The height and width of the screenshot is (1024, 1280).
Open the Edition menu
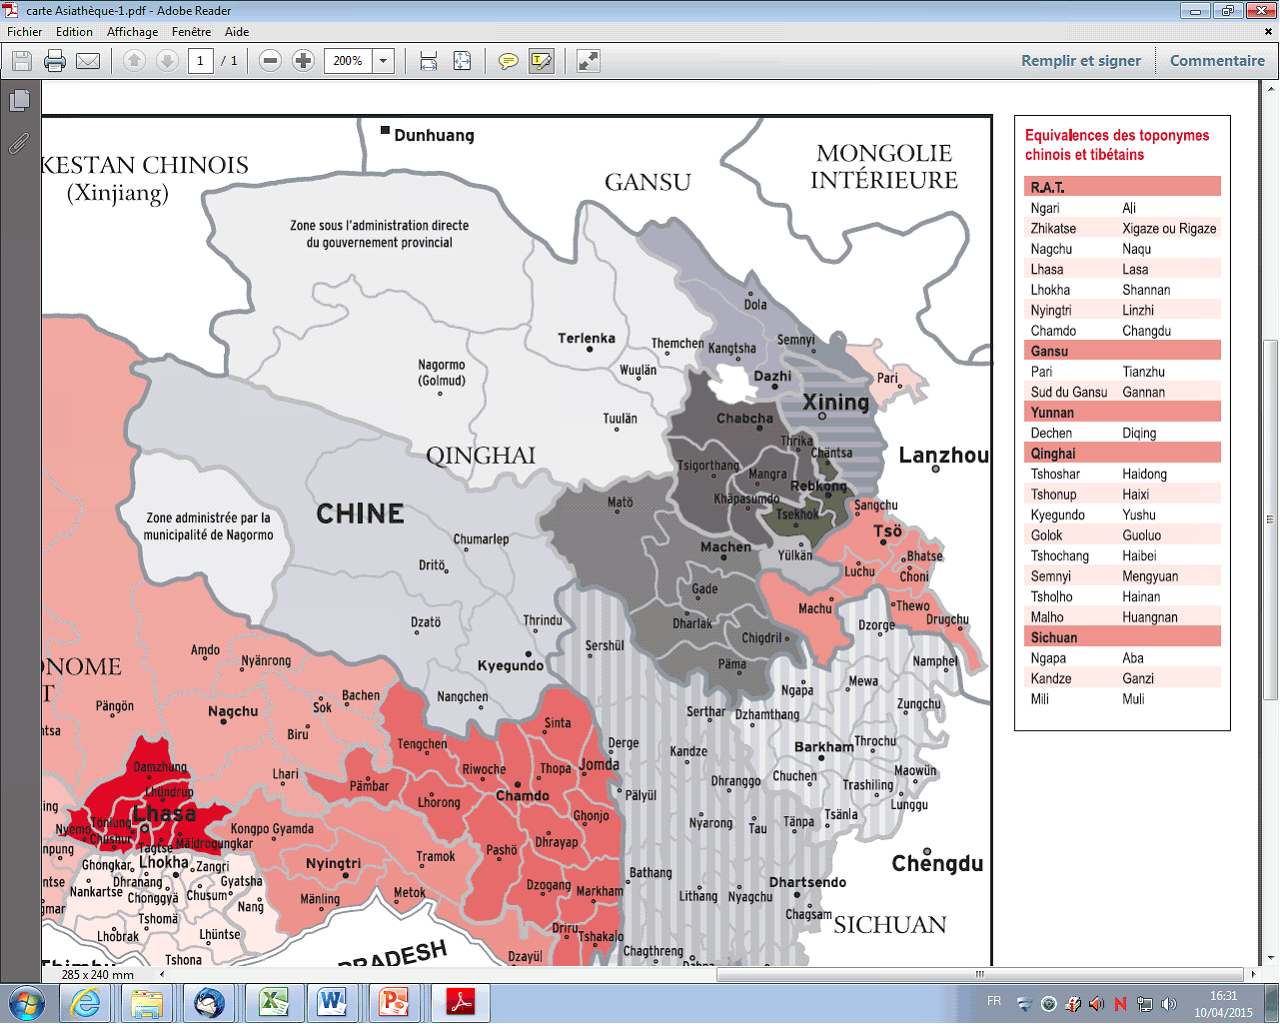[x=74, y=32]
